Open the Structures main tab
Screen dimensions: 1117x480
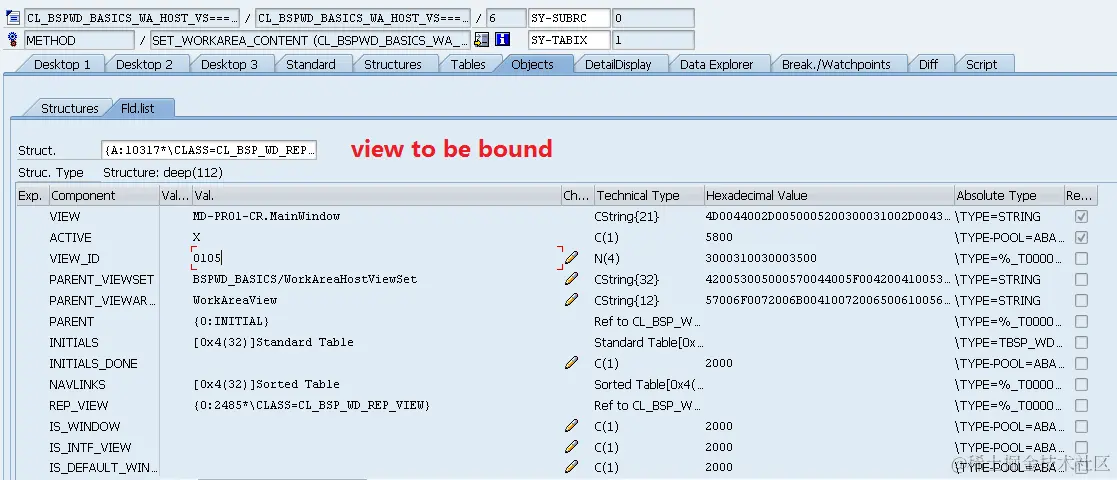[x=393, y=64]
